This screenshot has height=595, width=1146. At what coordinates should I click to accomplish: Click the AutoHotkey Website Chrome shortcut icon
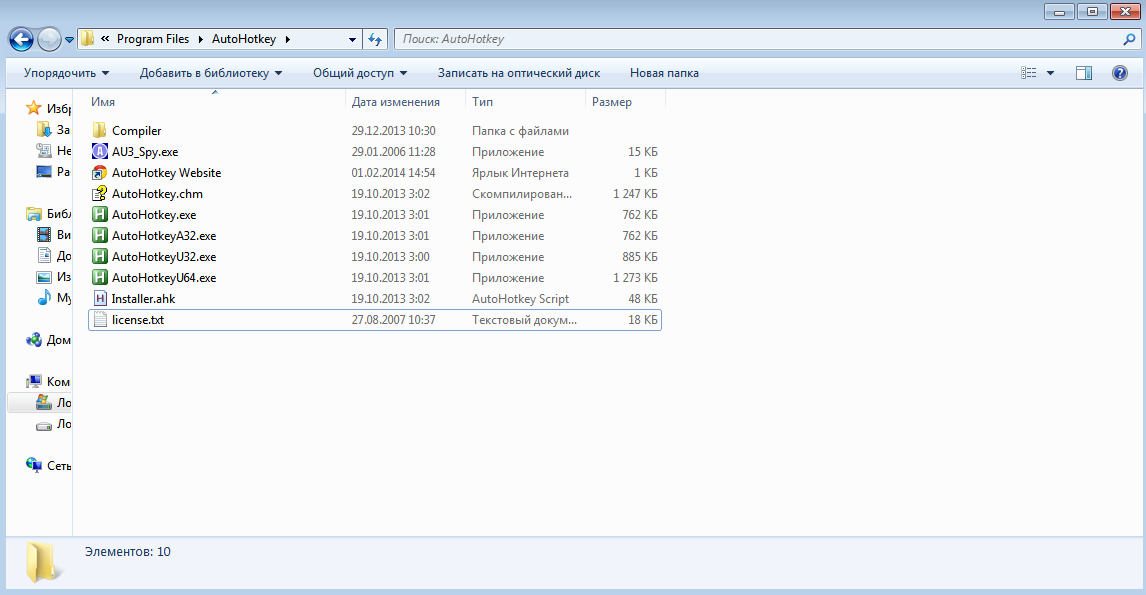point(99,173)
